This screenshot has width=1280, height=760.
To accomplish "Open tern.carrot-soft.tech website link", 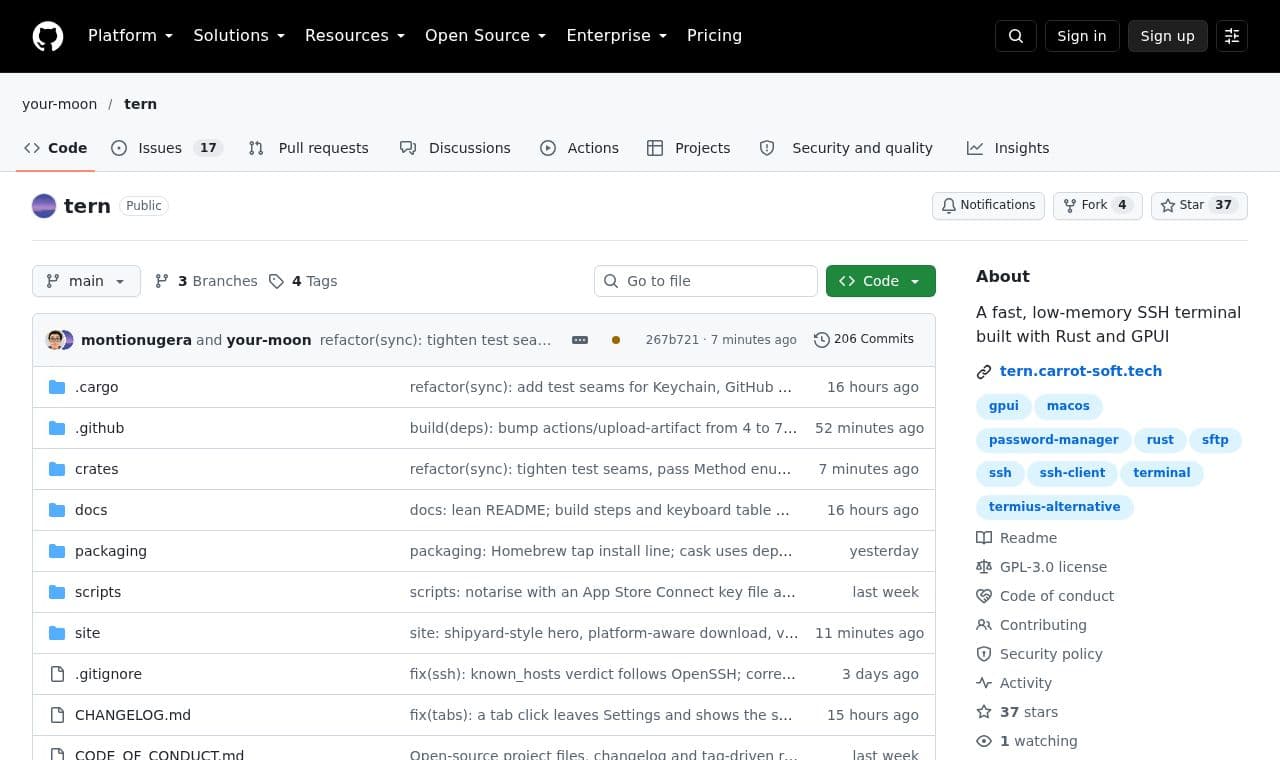I will [x=1081, y=371].
